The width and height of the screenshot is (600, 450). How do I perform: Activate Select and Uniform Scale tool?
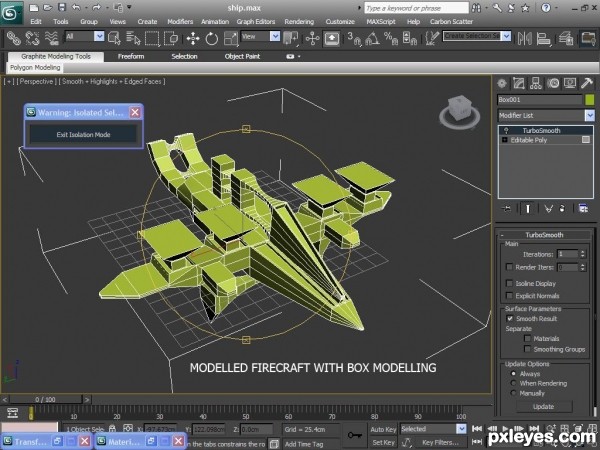coord(230,38)
